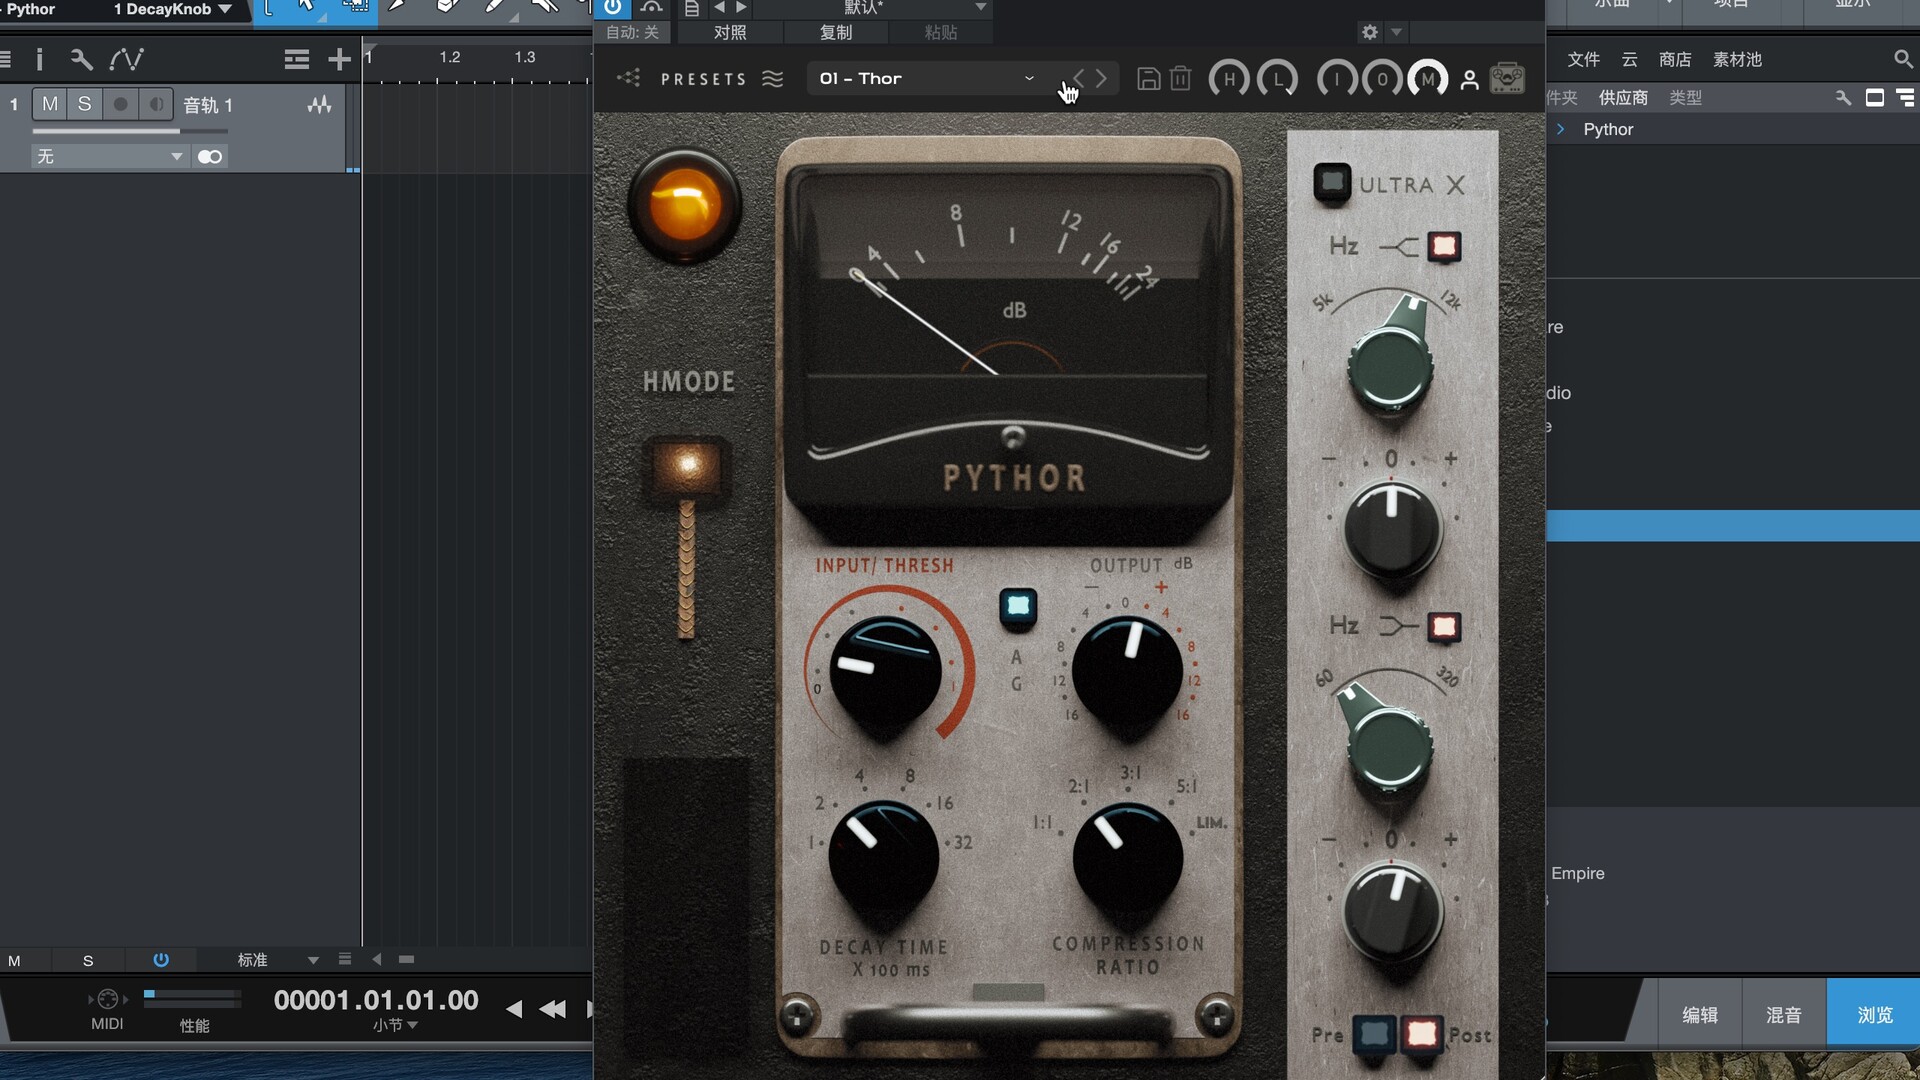Image resolution: width=1920 pixels, height=1080 pixels.
Task: Toggle the ULTRA X switch
Action: (x=1332, y=184)
